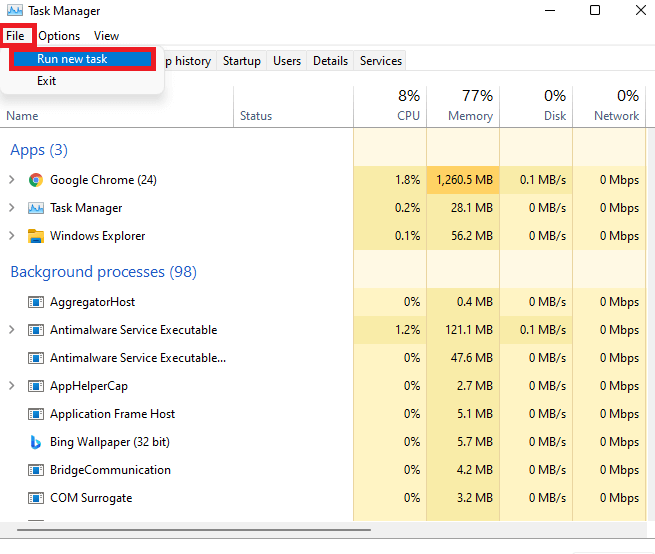Click the Bing Wallpaper icon

point(36,442)
